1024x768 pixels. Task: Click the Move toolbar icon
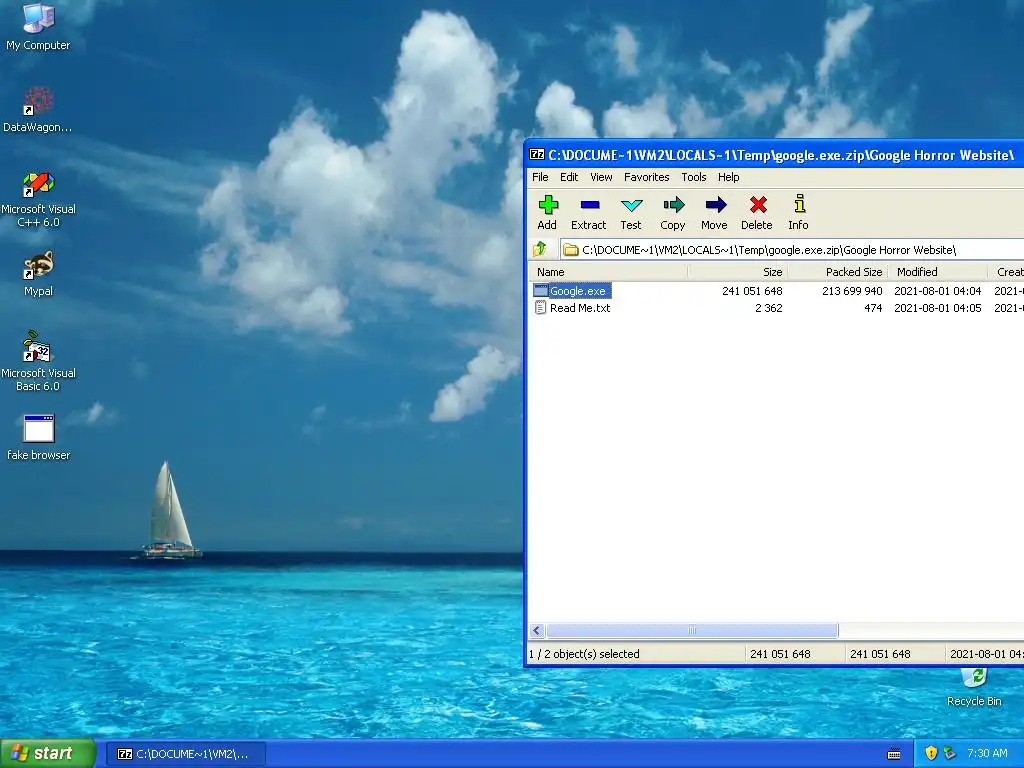point(715,205)
